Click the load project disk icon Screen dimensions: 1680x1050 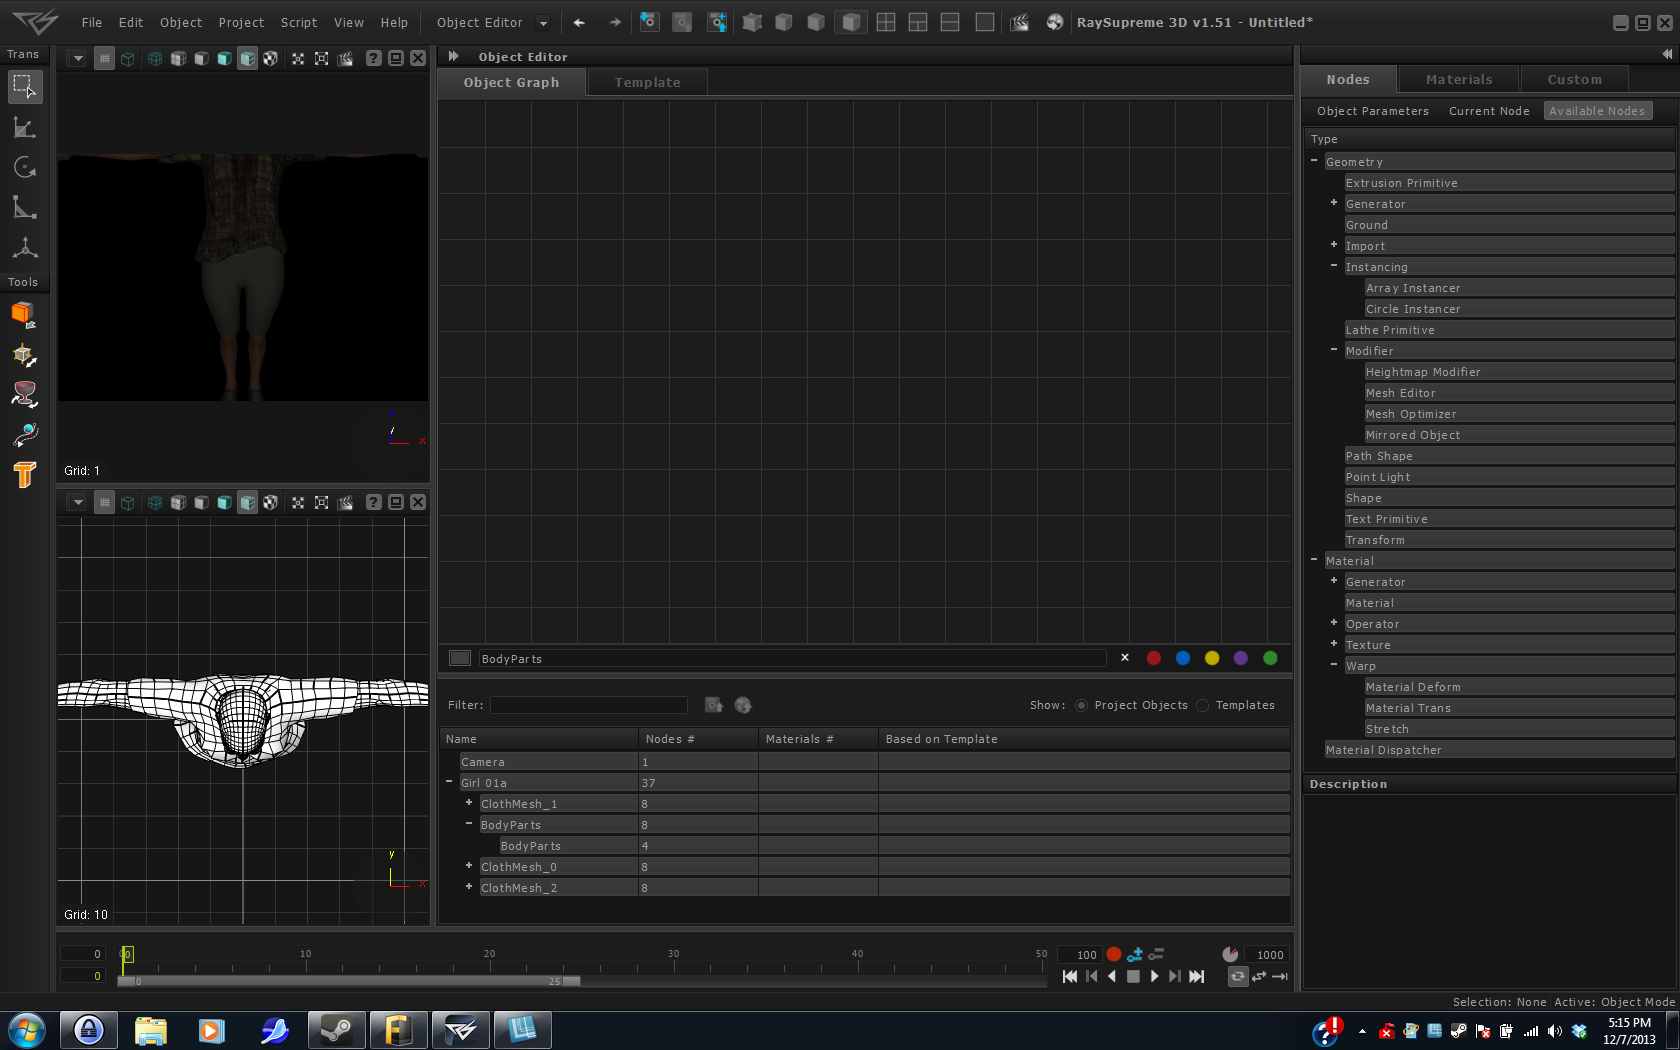(x=649, y=22)
